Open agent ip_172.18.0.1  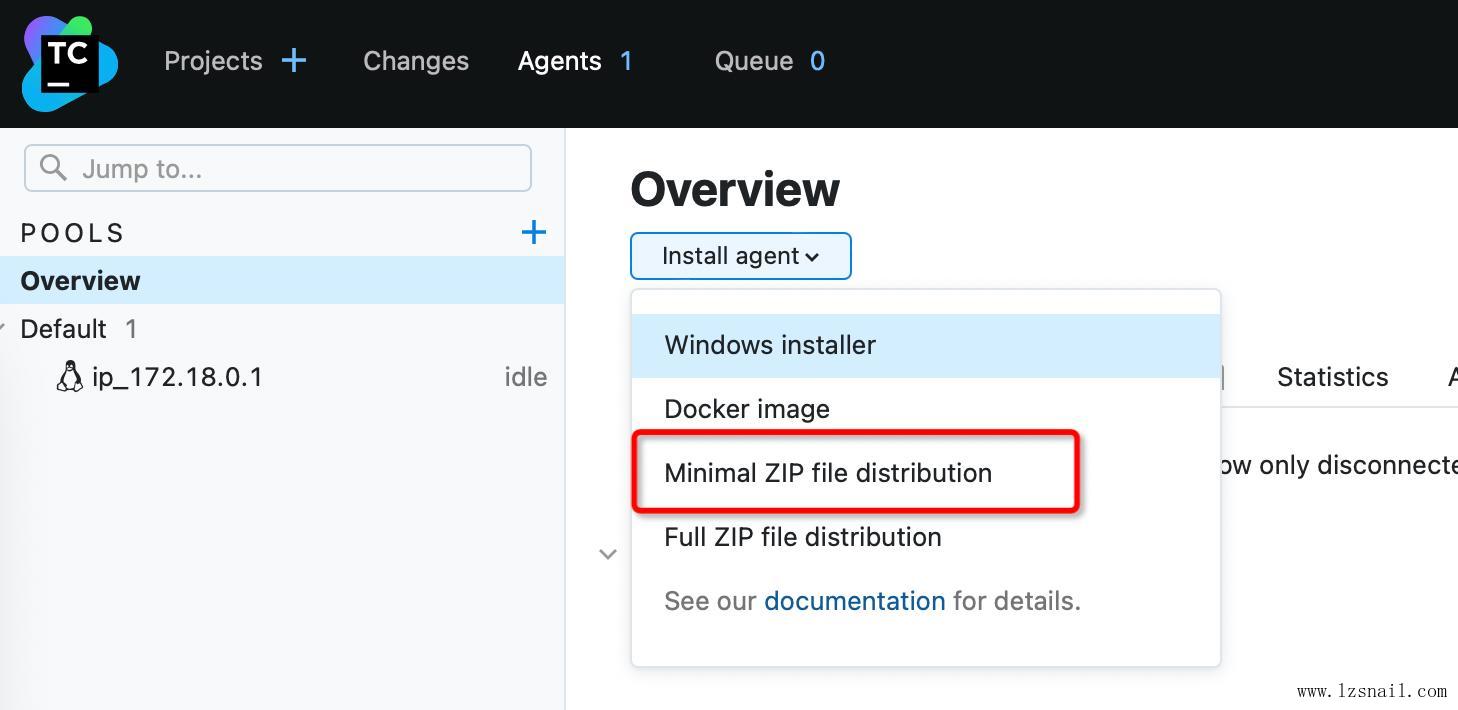click(177, 377)
